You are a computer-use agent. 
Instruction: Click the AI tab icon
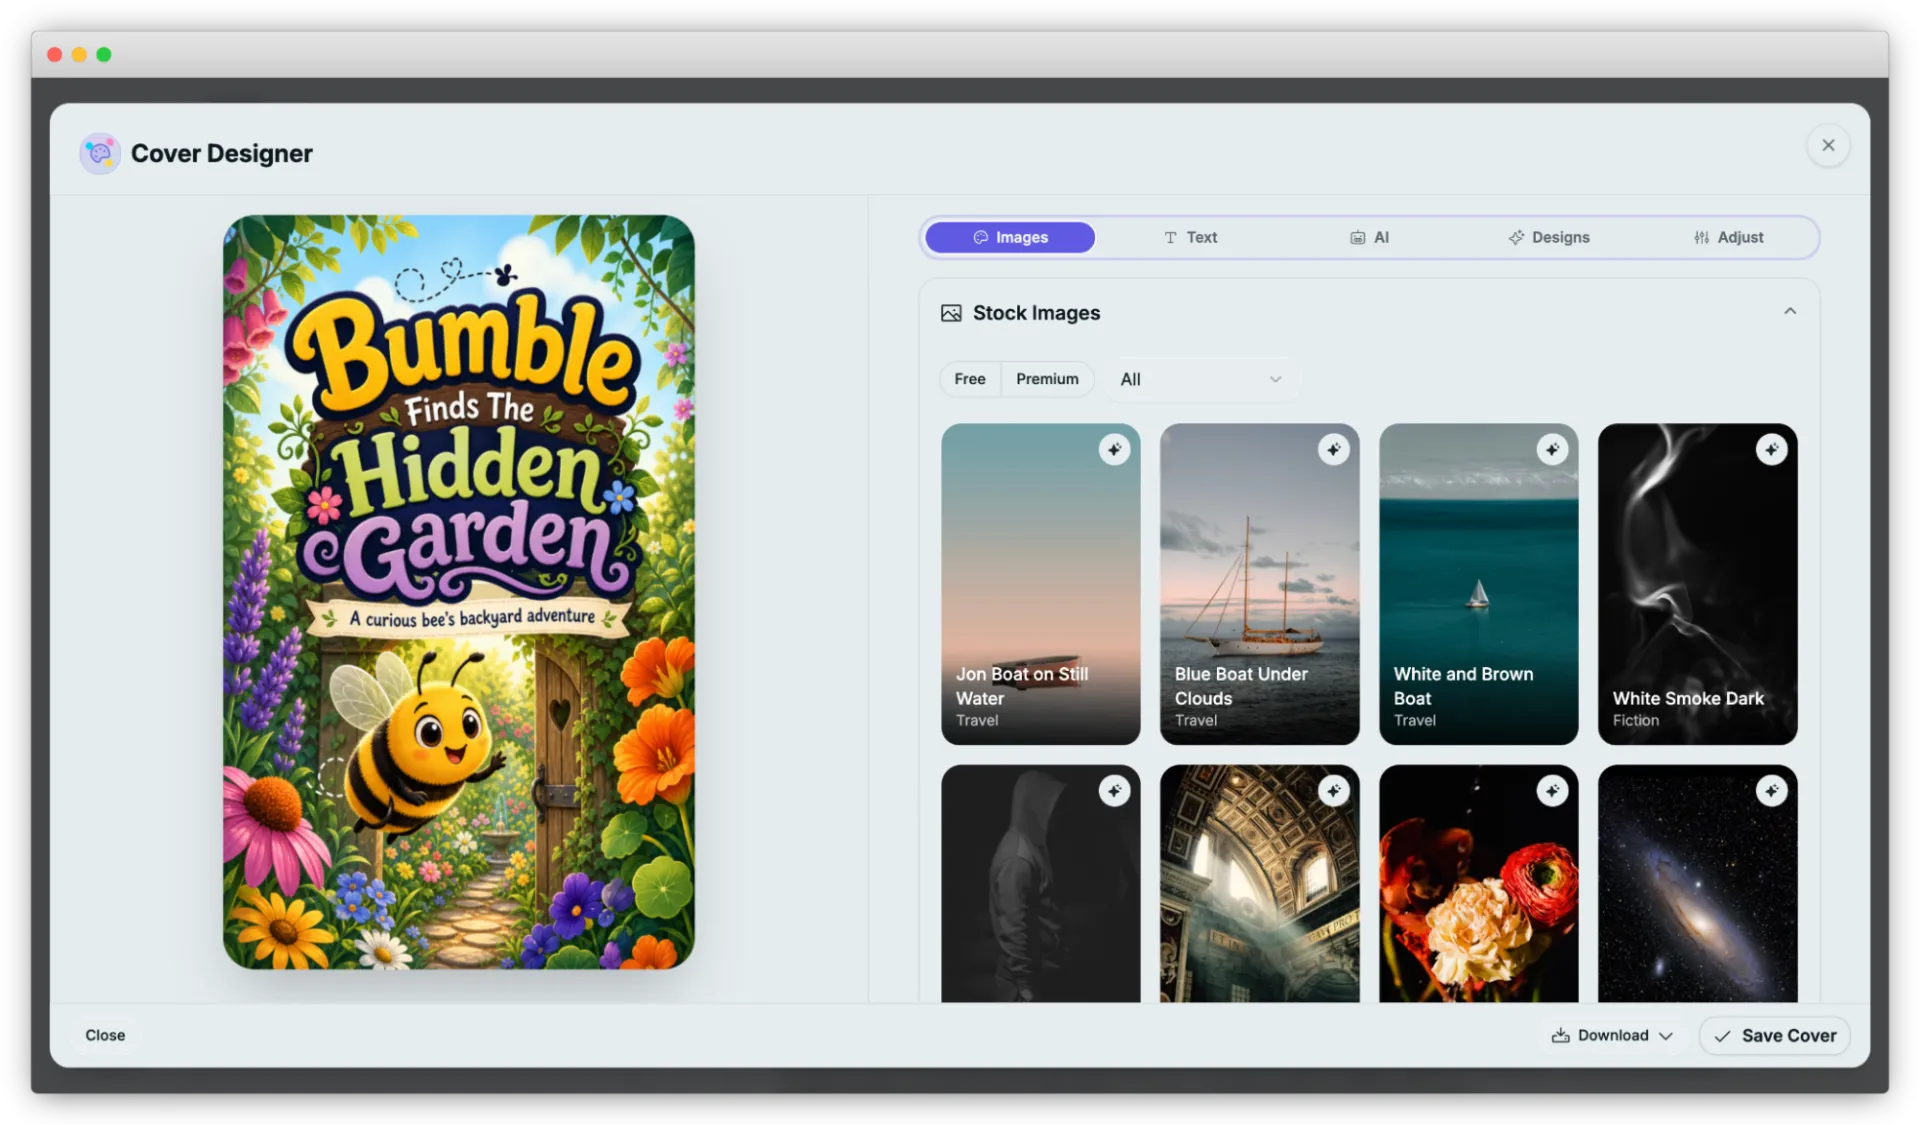point(1357,237)
